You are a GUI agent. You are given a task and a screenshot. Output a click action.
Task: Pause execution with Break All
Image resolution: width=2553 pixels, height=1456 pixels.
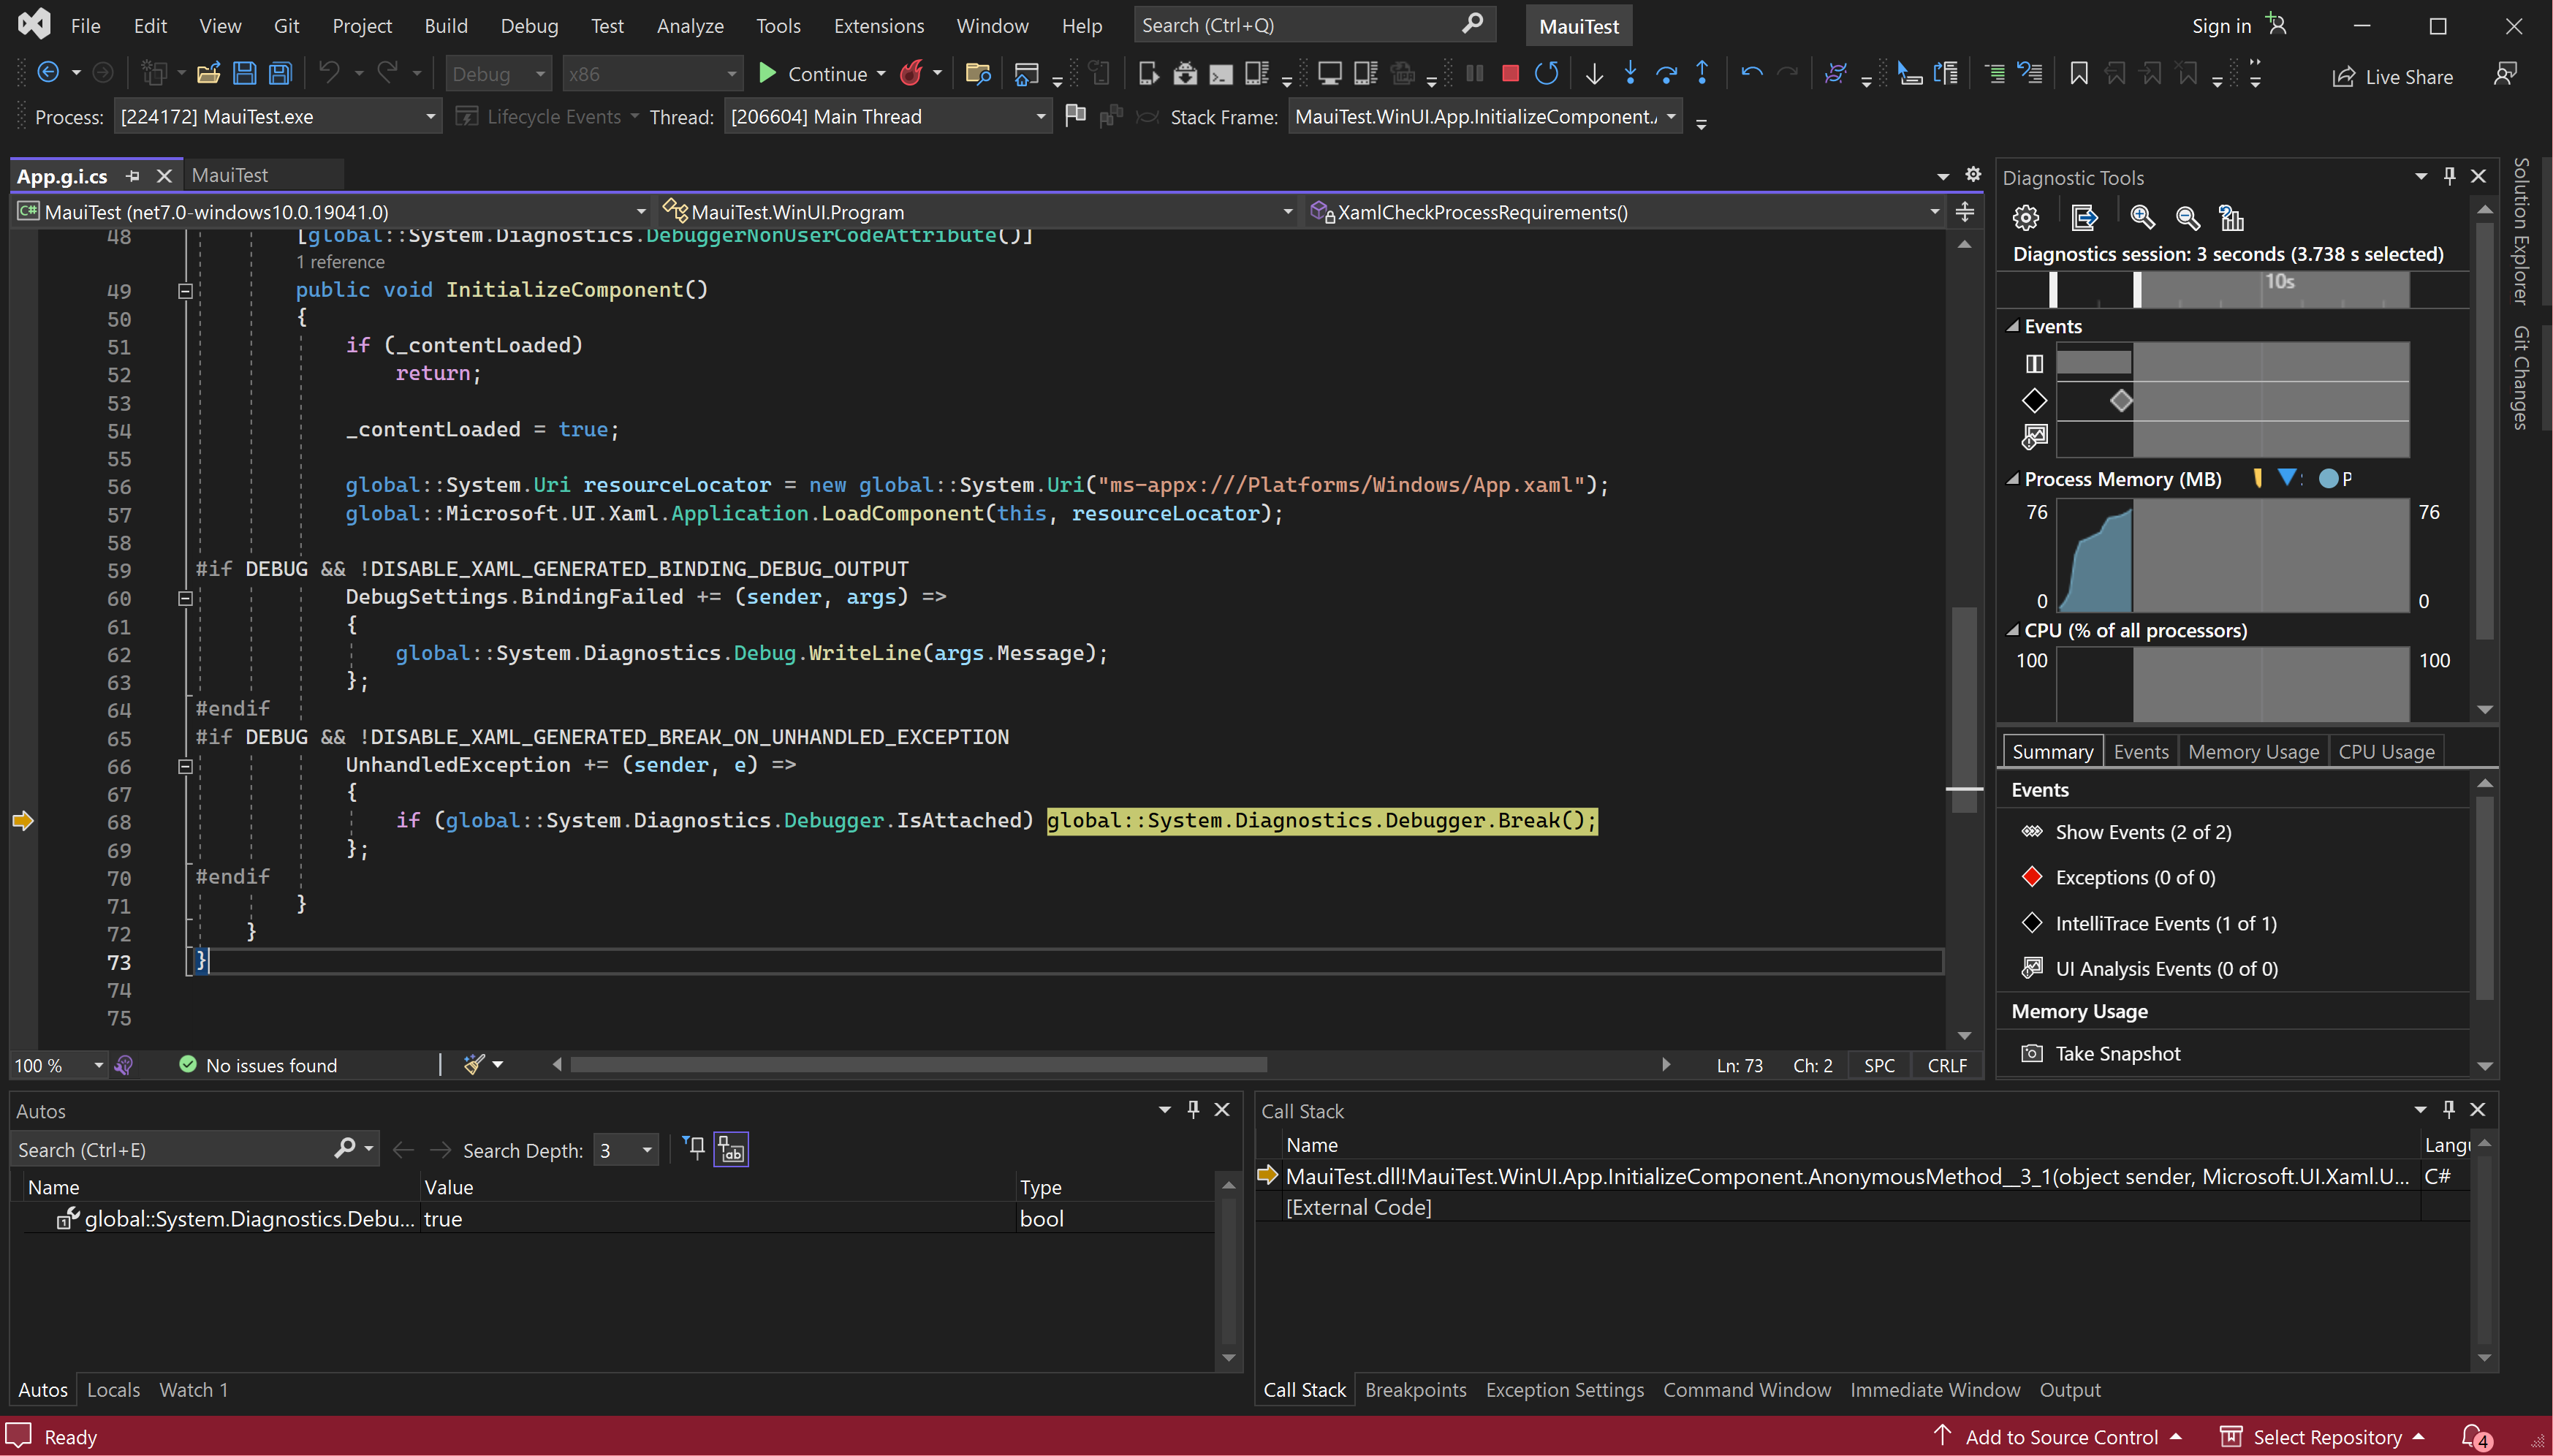click(1474, 74)
